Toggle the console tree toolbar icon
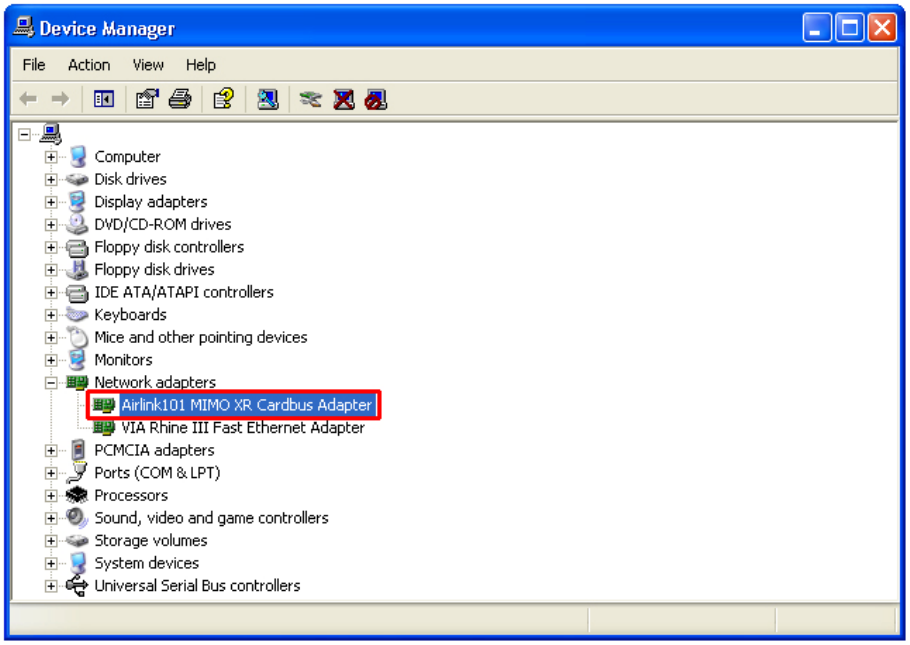The width and height of the screenshot is (910, 645). 104,99
